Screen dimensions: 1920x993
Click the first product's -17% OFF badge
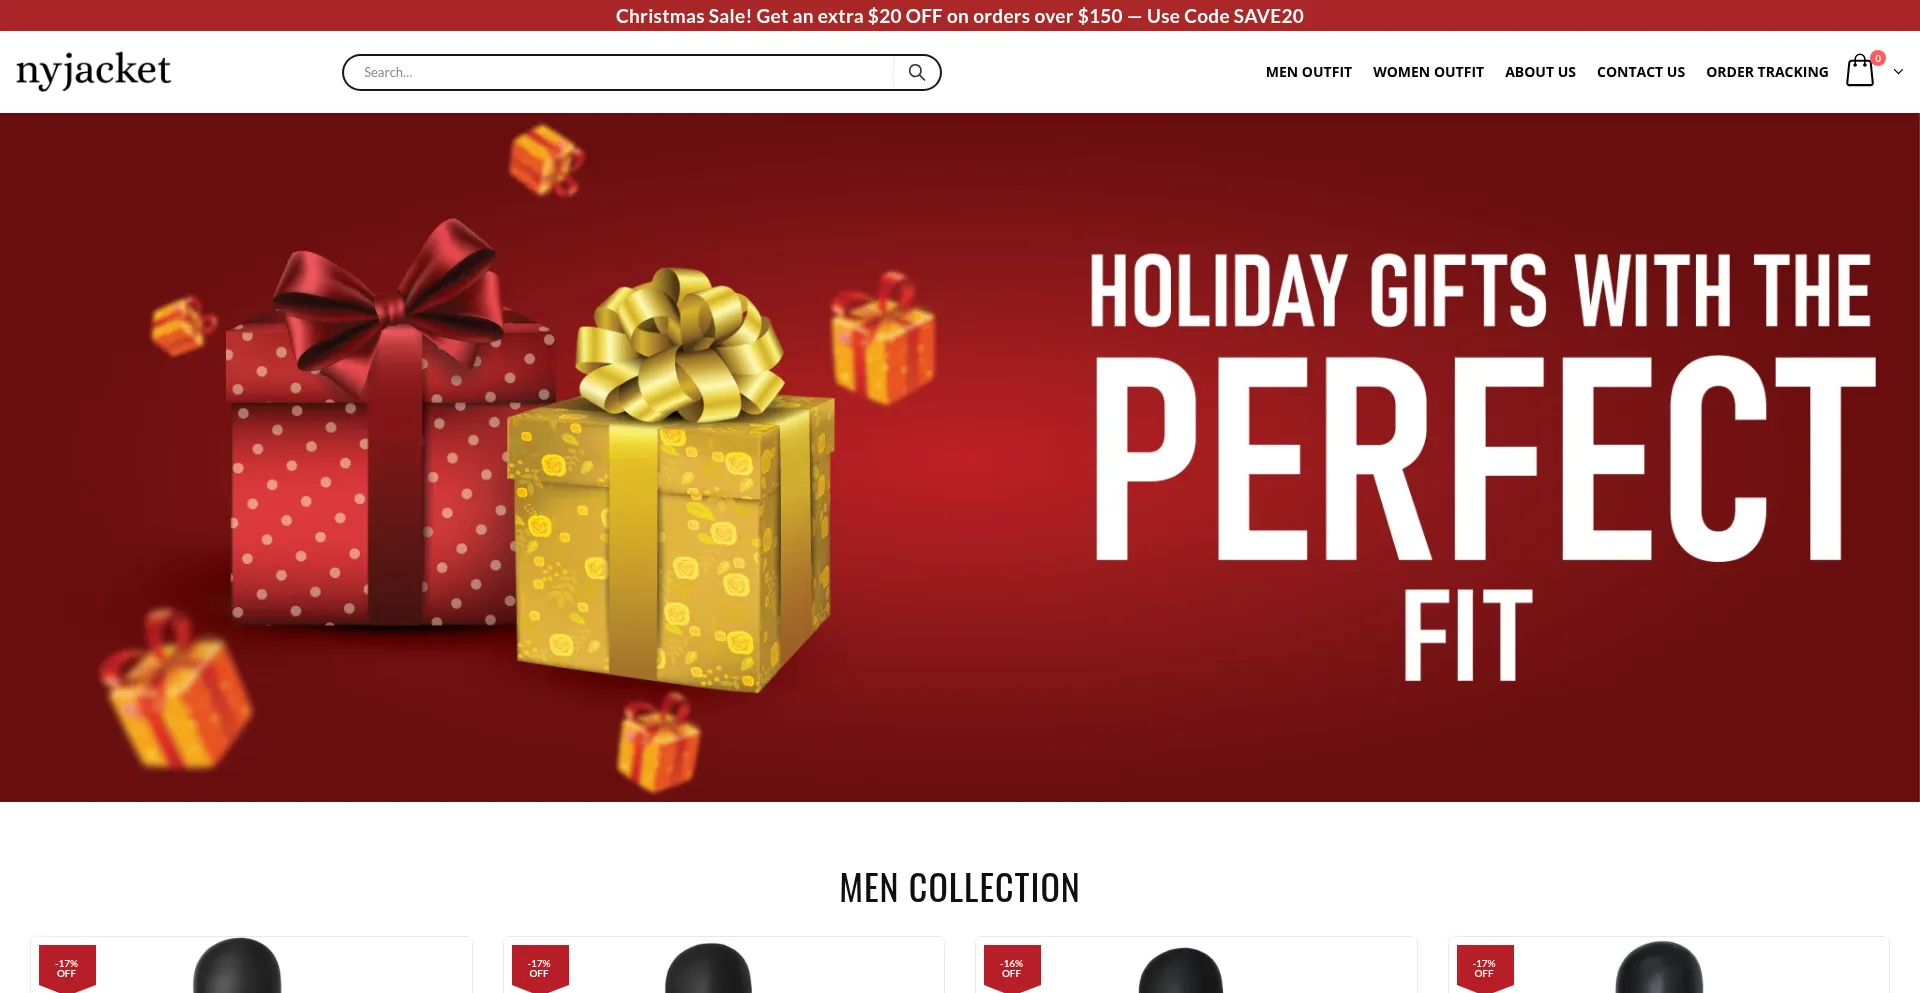[x=67, y=968]
